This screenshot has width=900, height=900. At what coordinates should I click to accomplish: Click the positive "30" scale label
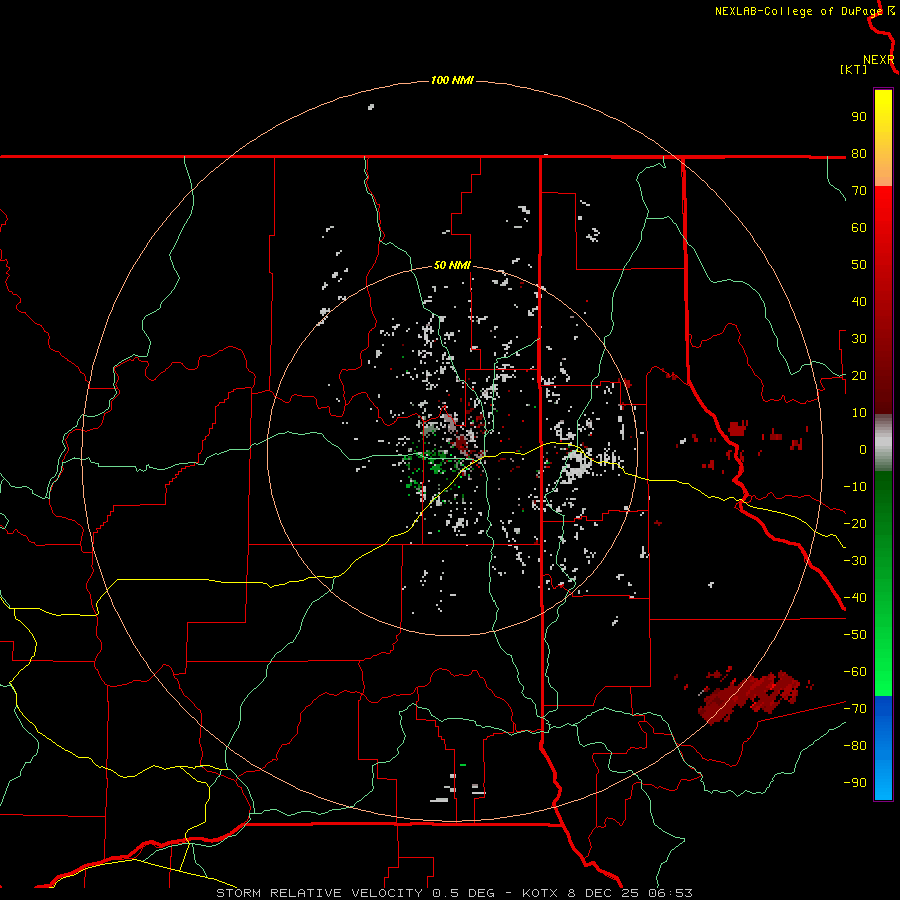coord(859,339)
